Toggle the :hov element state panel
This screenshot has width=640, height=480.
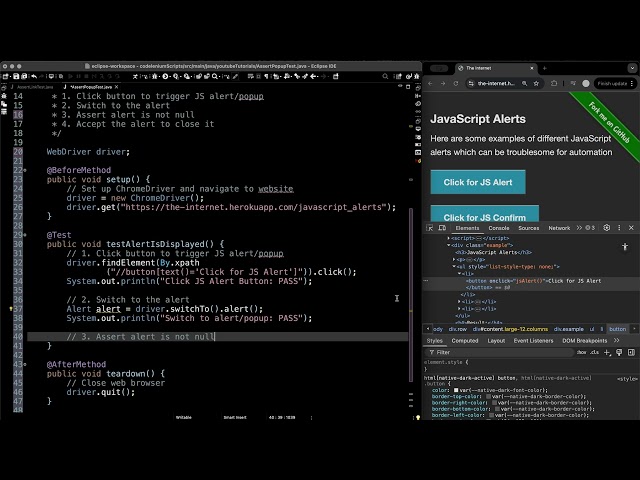coord(582,352)
